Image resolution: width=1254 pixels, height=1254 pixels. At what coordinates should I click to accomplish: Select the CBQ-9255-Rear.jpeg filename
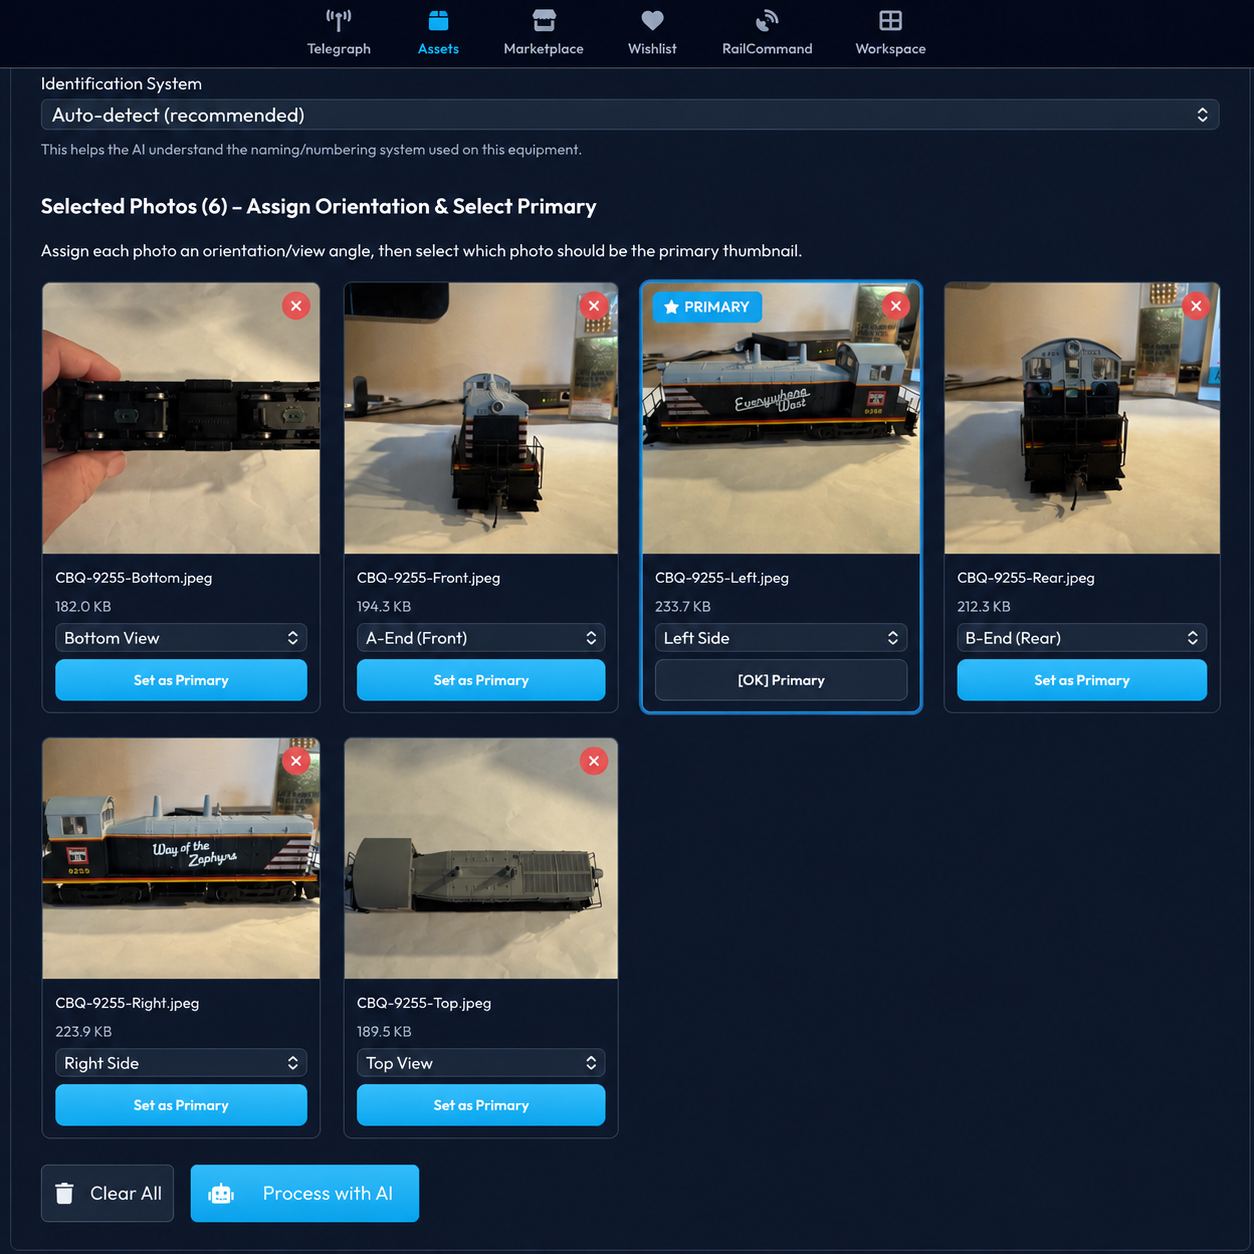pyautogui.click(x=1026, y=578)
